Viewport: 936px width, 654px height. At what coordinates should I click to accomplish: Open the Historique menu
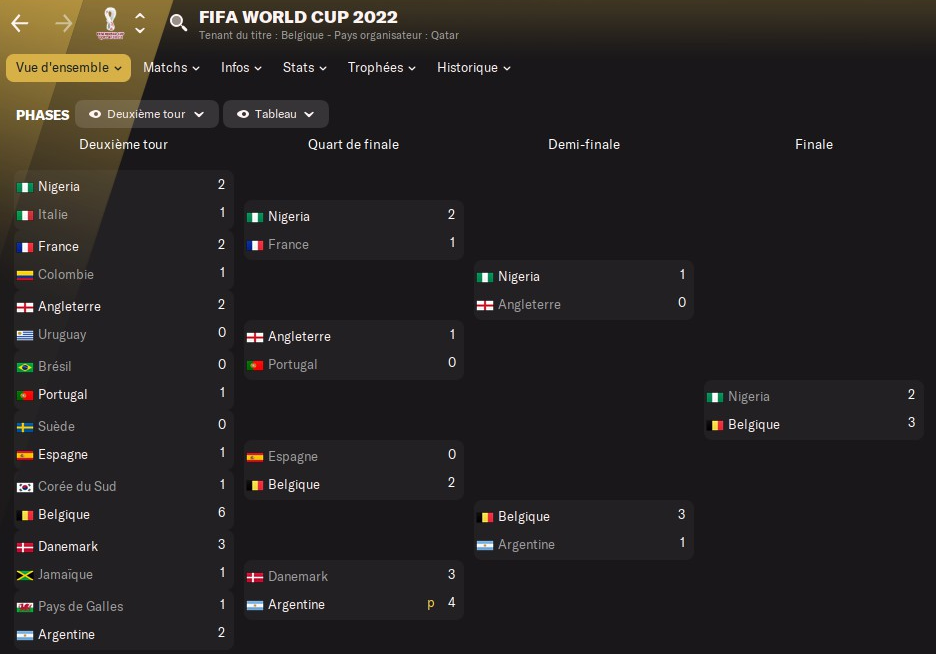474,68
